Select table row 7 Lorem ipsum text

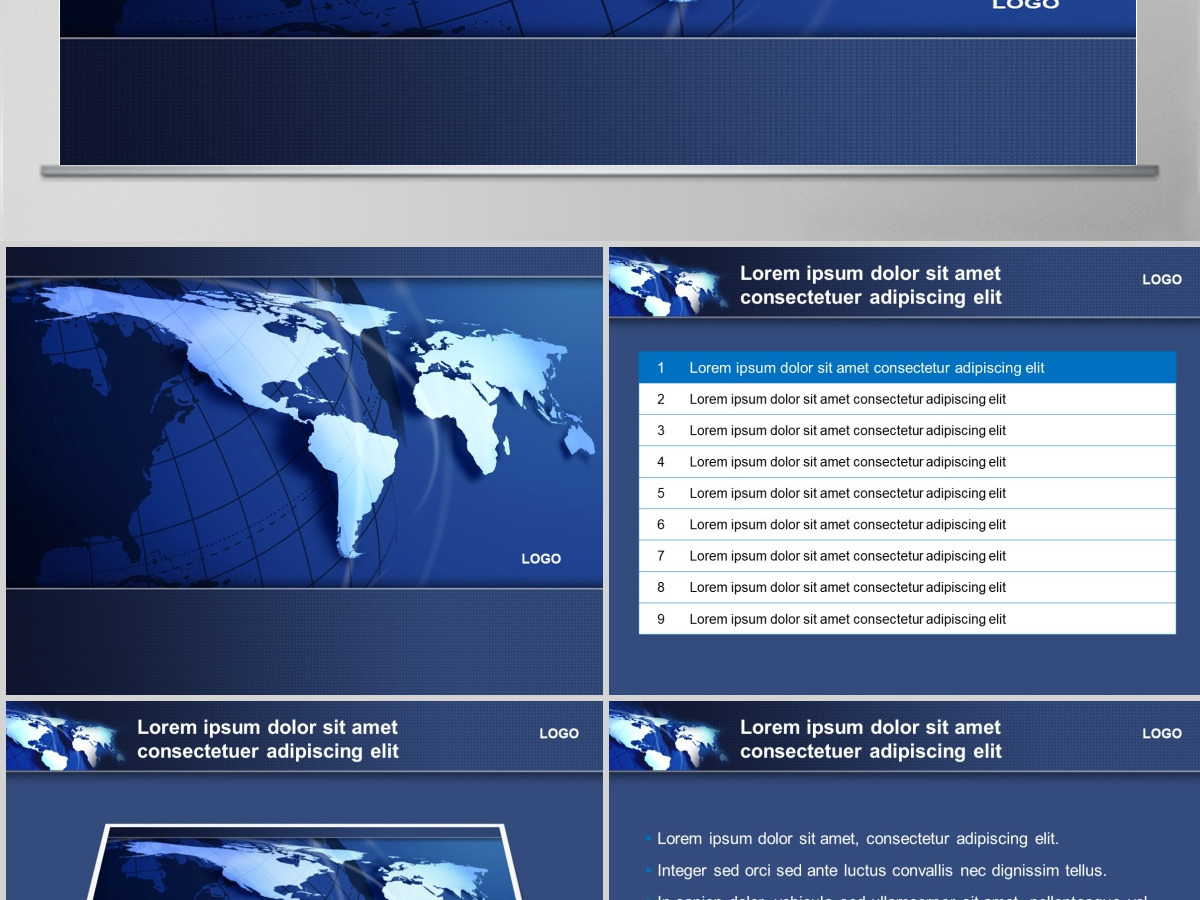tap(847, 556)
